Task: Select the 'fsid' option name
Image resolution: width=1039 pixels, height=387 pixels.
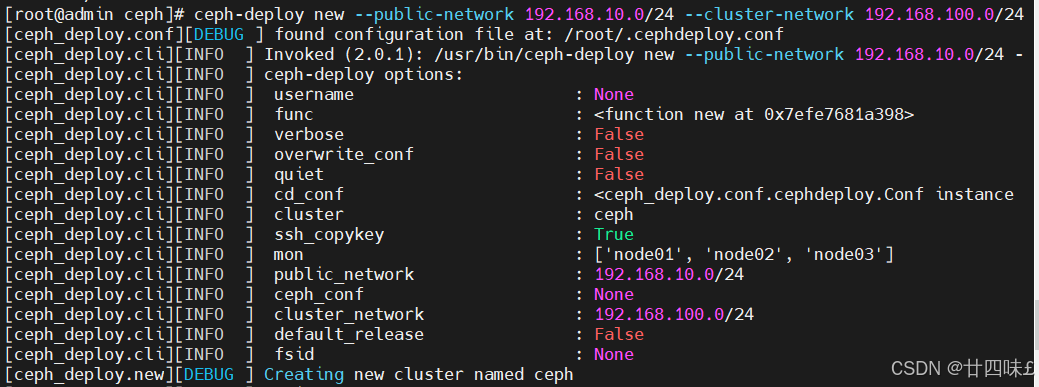Action: point(294,354)
